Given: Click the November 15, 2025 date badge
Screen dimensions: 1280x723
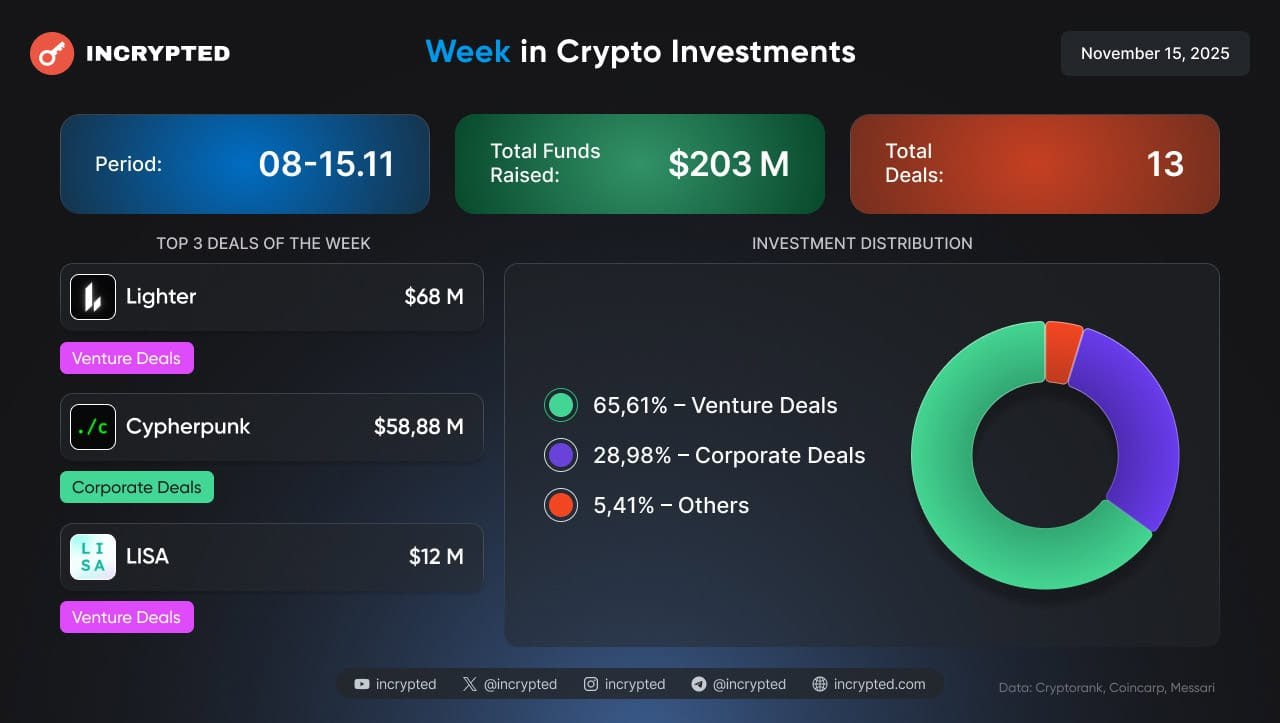Looking at the screenshot, I should pyautogui.click(x=1155, y=53).
